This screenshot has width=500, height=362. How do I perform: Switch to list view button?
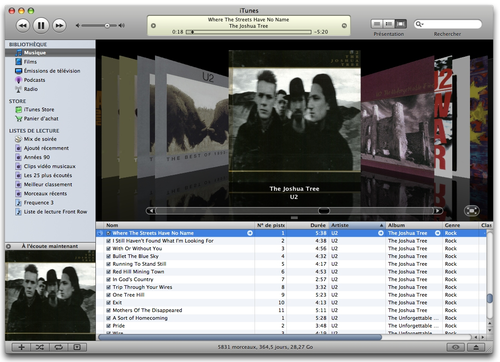coord(377,24)
